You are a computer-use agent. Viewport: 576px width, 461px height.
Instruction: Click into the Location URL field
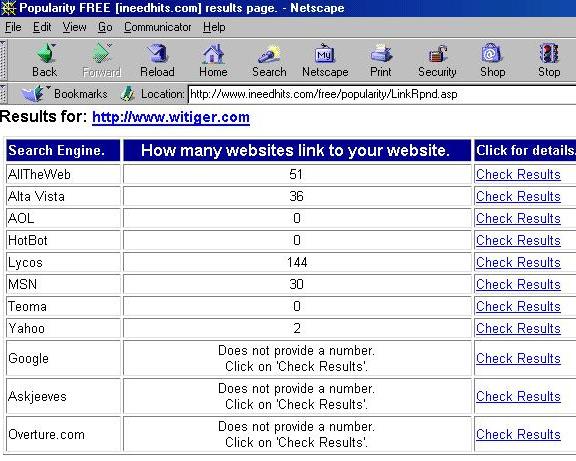click(382, 94)
